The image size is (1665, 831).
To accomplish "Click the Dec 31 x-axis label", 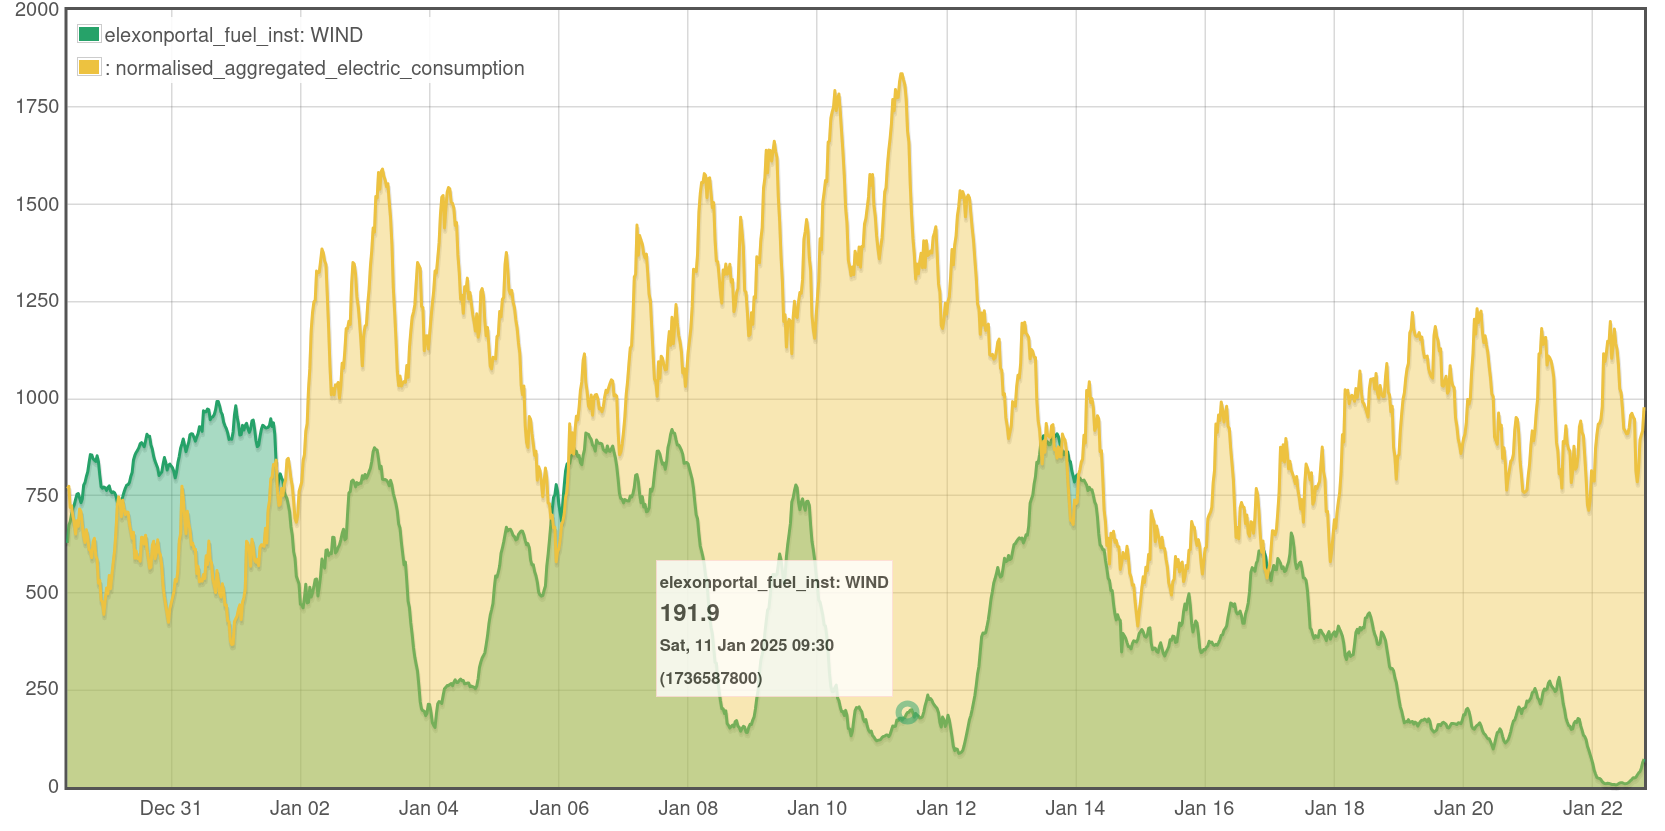I will point(170,808).
